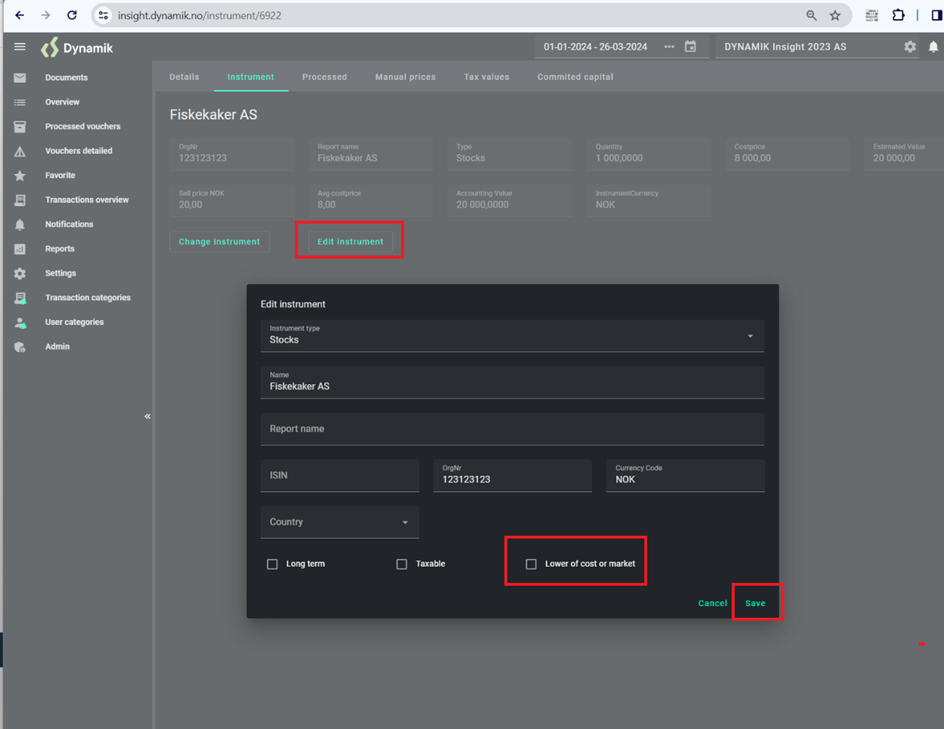Image resolution: width=944 pixels, height=729 pixels.
Task: Open the calendar date picker icon
Action: tap(690, 47)
